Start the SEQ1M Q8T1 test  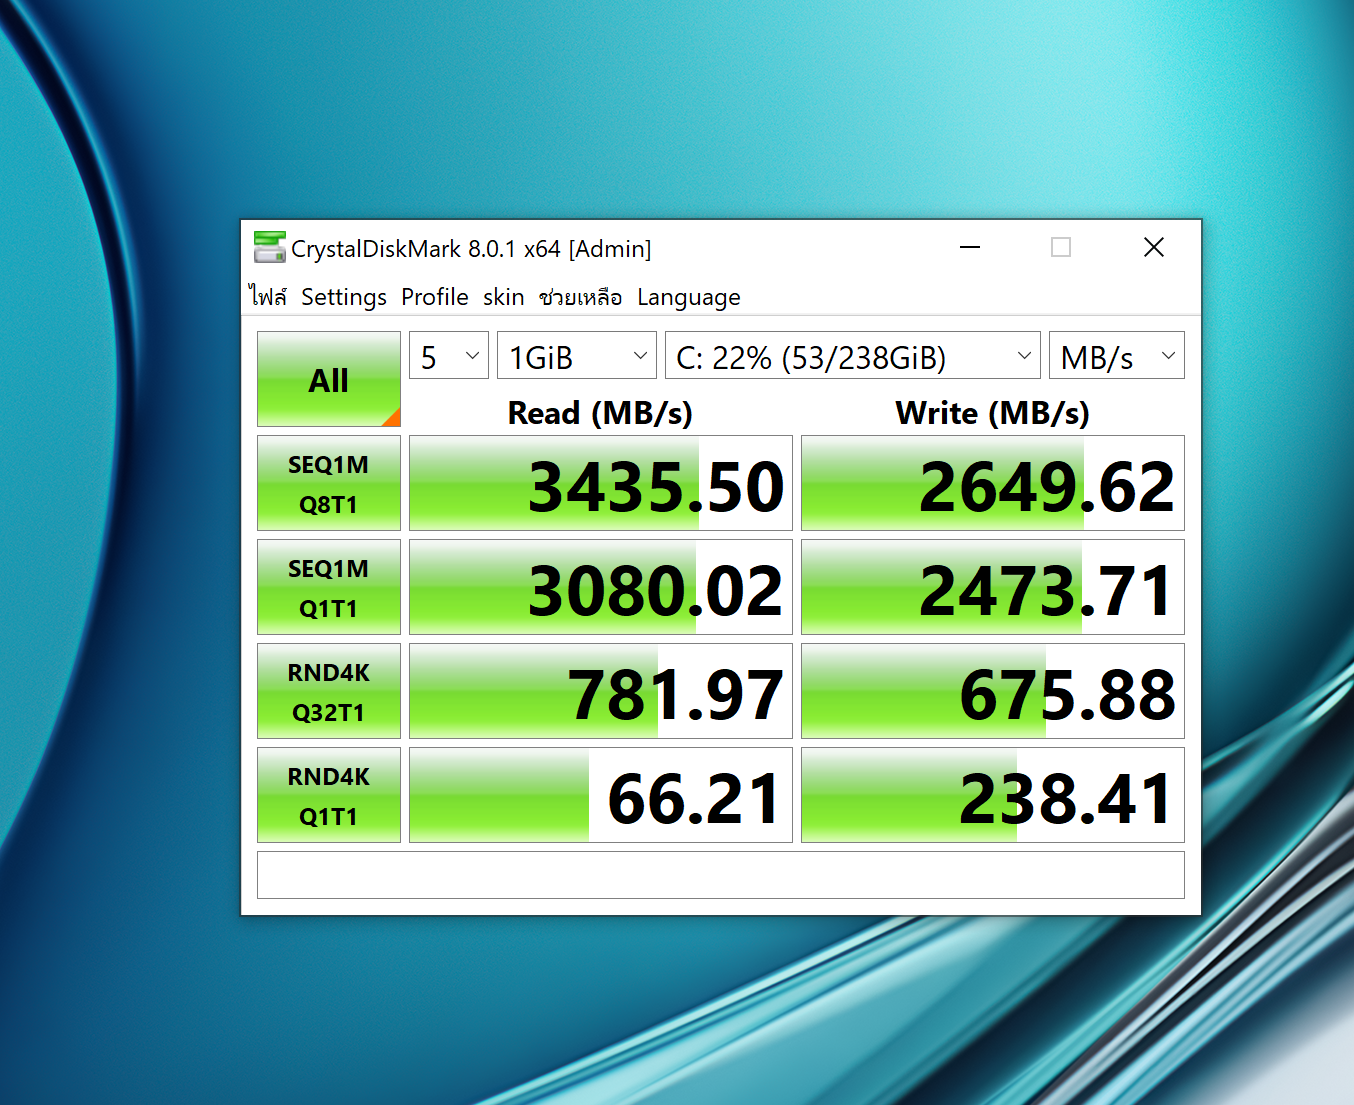pyautogui.click(x=329, y=483)
